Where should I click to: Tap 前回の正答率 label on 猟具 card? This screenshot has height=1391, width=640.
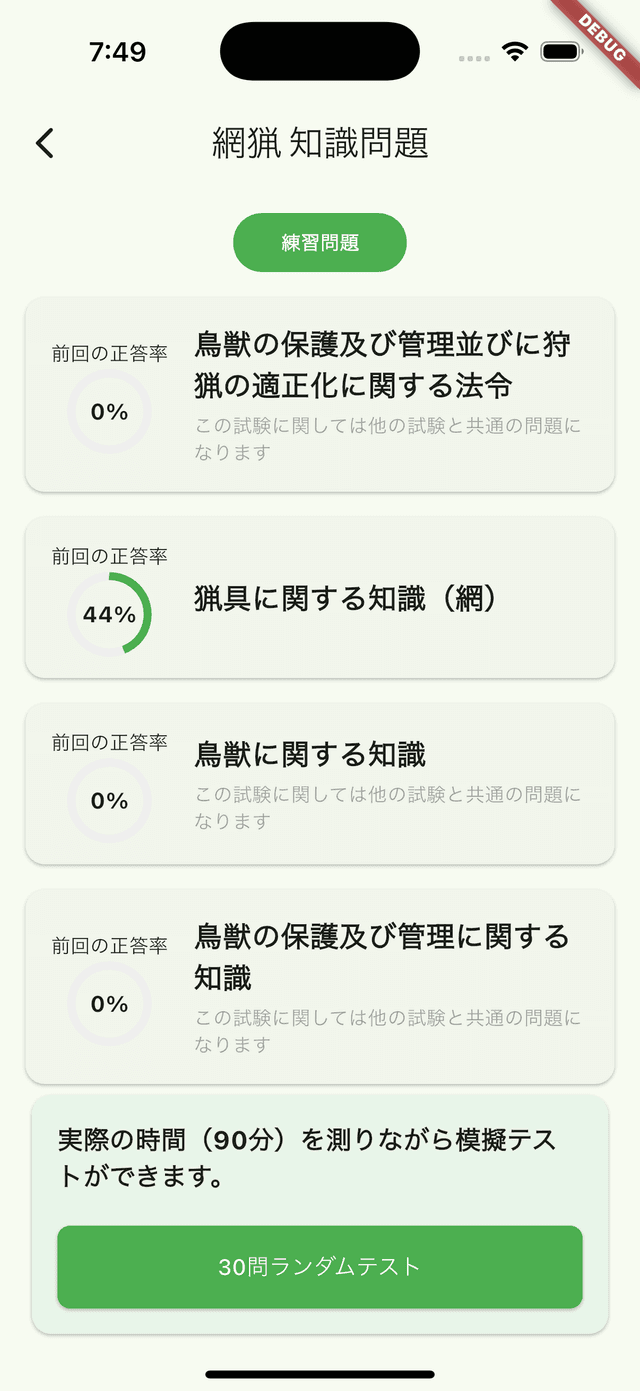coord(110,556)
